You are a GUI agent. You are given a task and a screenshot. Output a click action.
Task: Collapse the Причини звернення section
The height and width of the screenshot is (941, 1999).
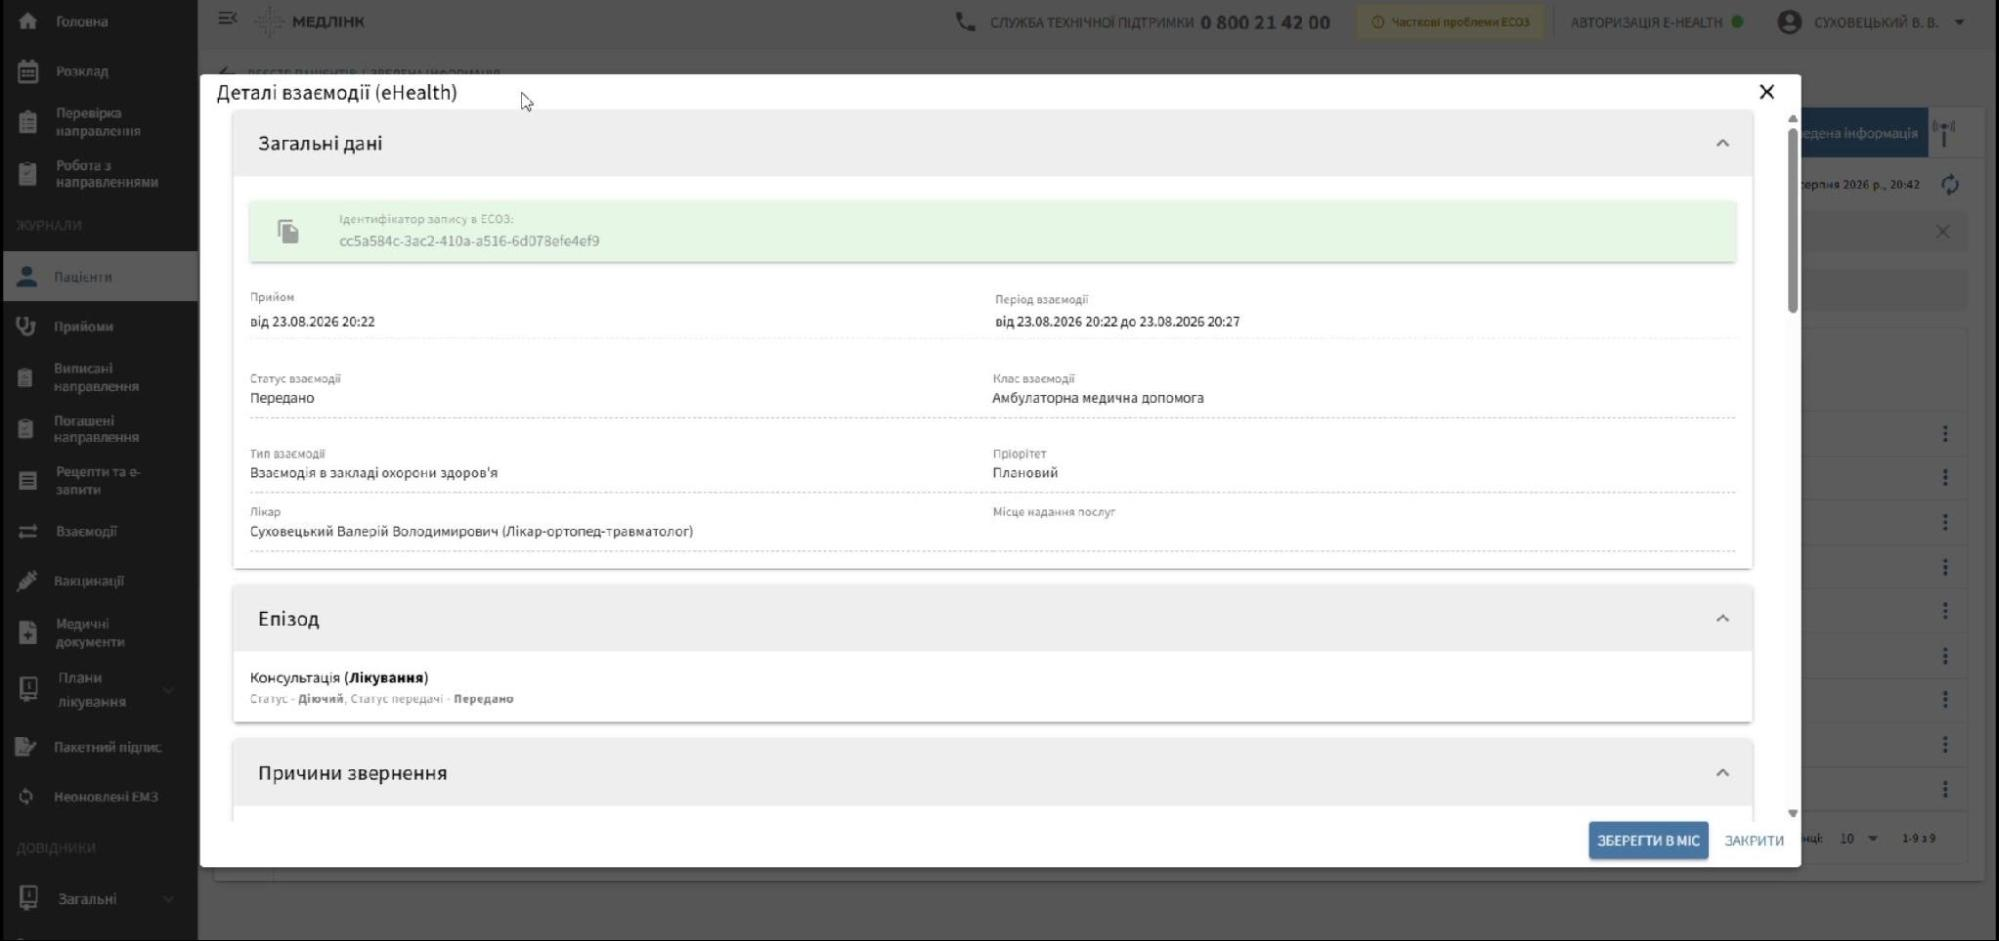(x=1722, y=772)
